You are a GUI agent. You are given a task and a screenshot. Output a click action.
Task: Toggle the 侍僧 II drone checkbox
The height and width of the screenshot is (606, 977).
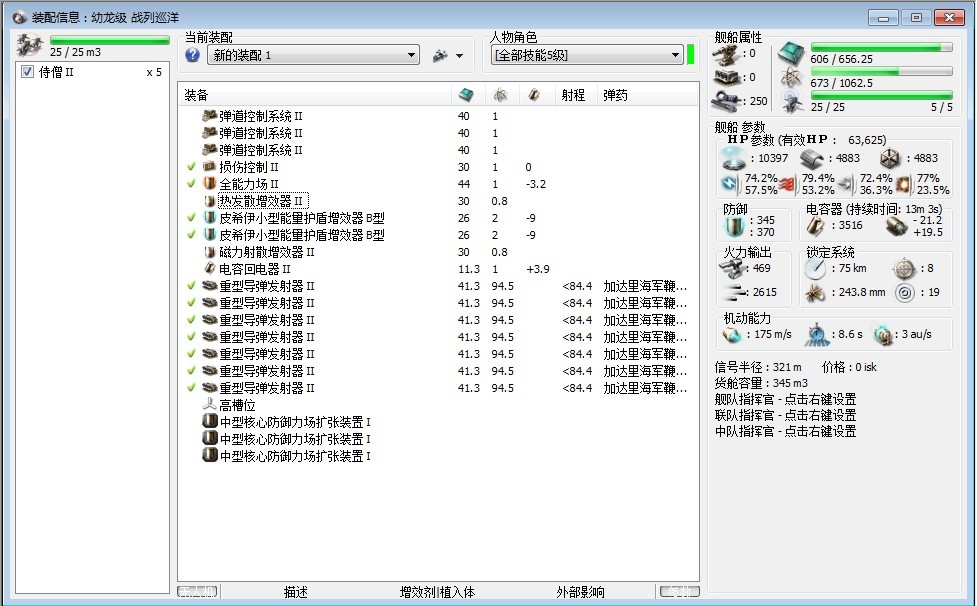click(x=27, y=72)
